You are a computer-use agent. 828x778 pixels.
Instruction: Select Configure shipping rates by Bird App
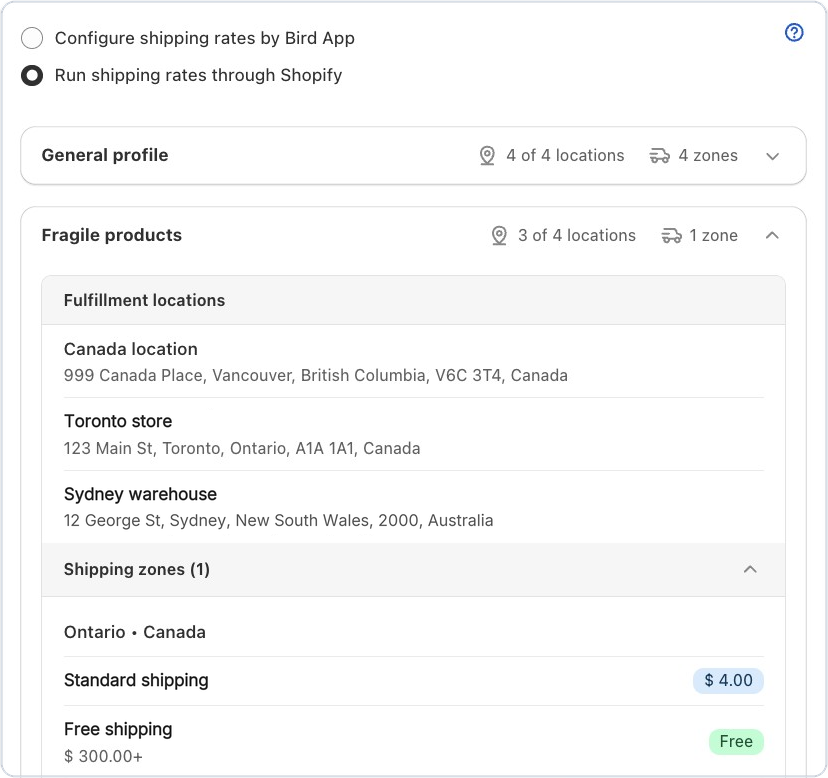click(x=32, y=39)
